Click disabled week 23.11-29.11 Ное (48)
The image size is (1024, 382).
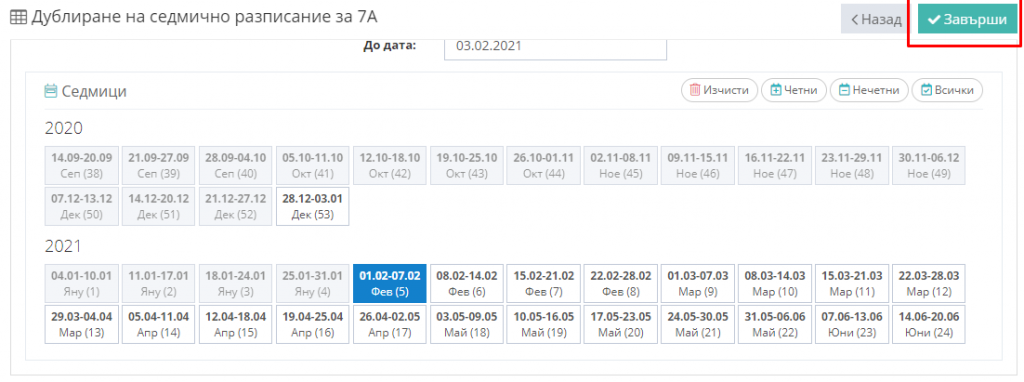point(852,165)
